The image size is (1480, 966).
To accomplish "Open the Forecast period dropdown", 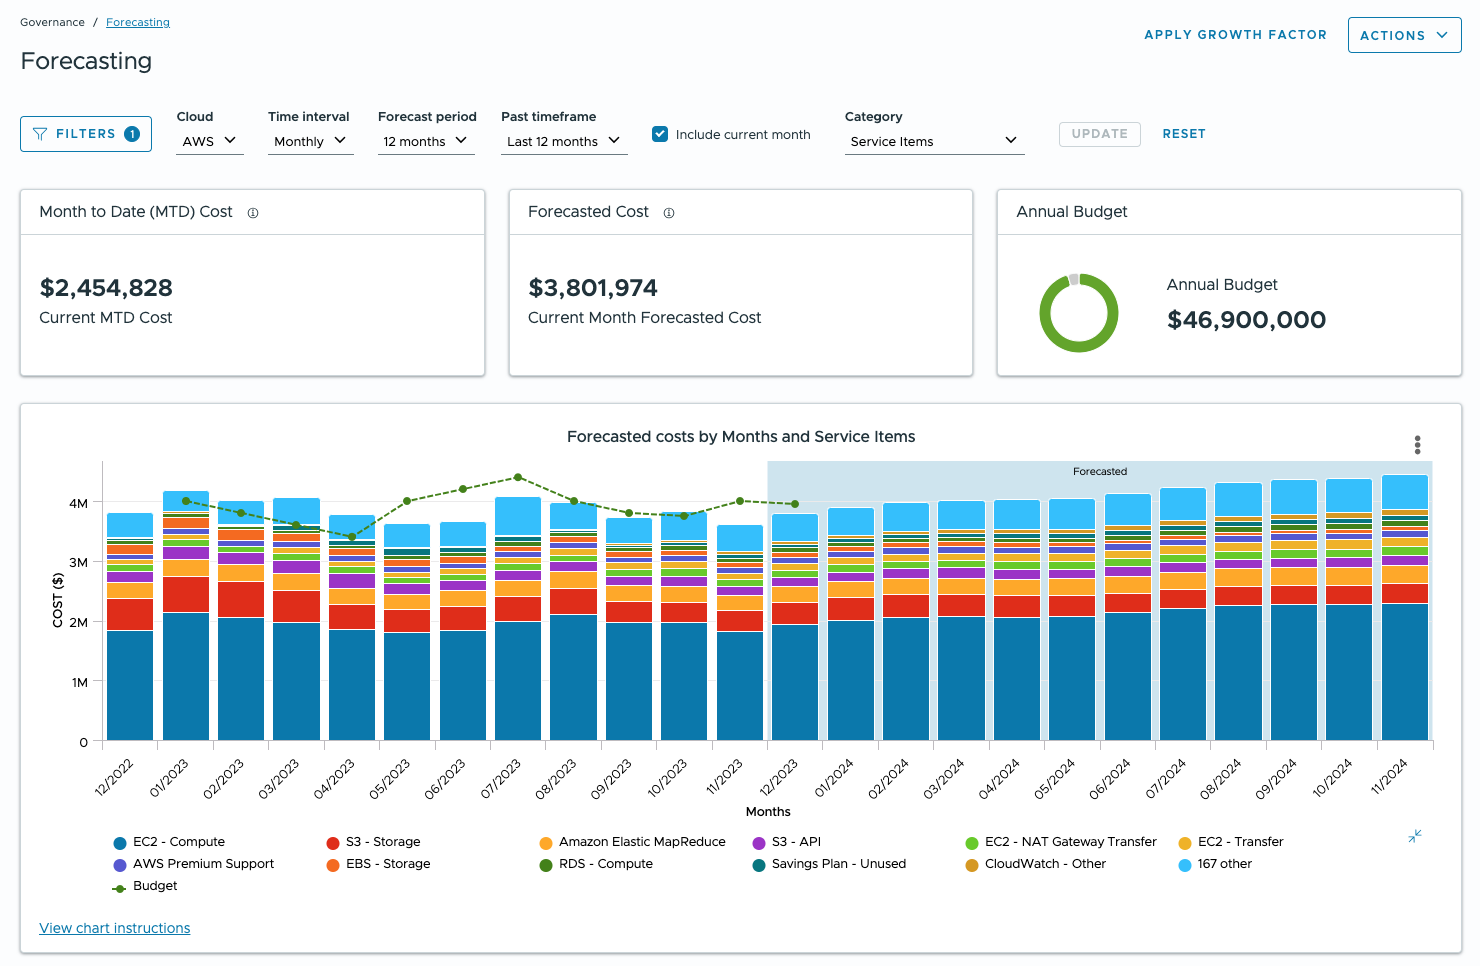I will (425, 141).
